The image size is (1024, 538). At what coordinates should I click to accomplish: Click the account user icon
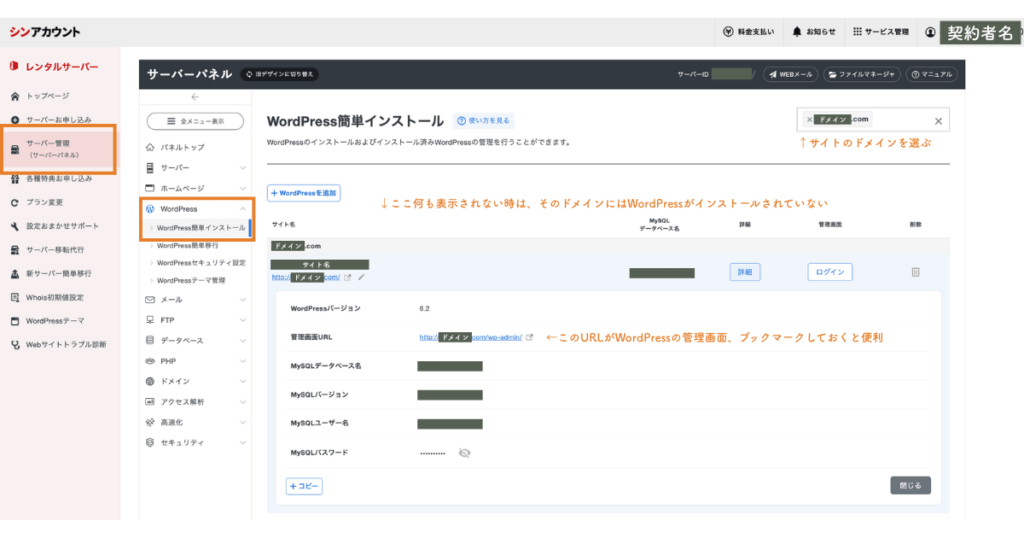click(x=930, y=32)
